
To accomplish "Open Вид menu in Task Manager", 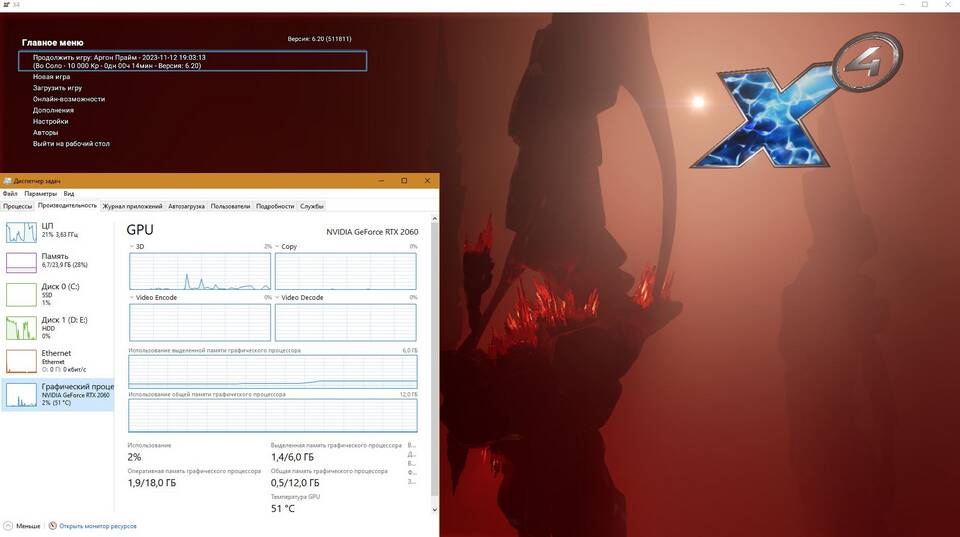I will 69,193.
